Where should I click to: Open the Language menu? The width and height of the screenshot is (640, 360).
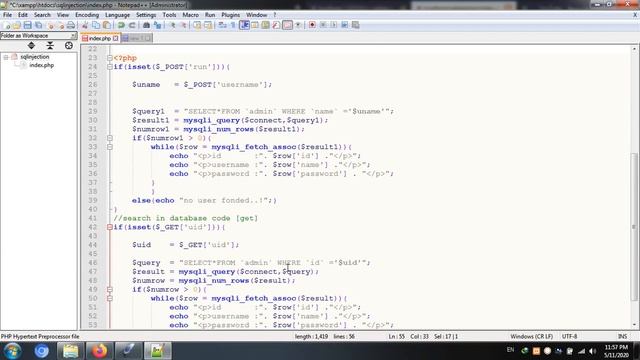click(x=117, y=15)
